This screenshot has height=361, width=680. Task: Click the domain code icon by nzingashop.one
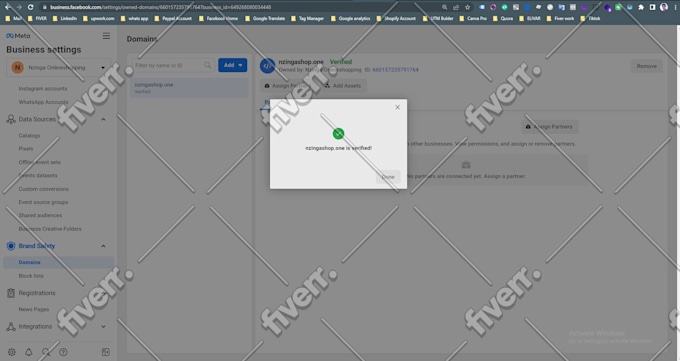click(x=268, y=66)
